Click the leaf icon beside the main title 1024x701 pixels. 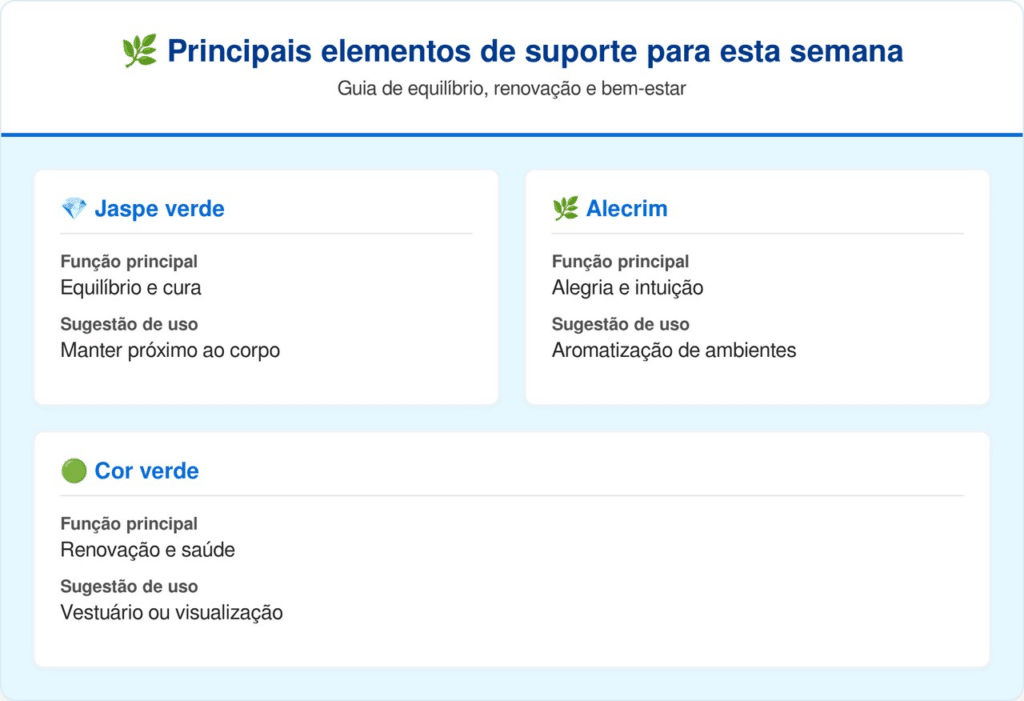point(139,51)
